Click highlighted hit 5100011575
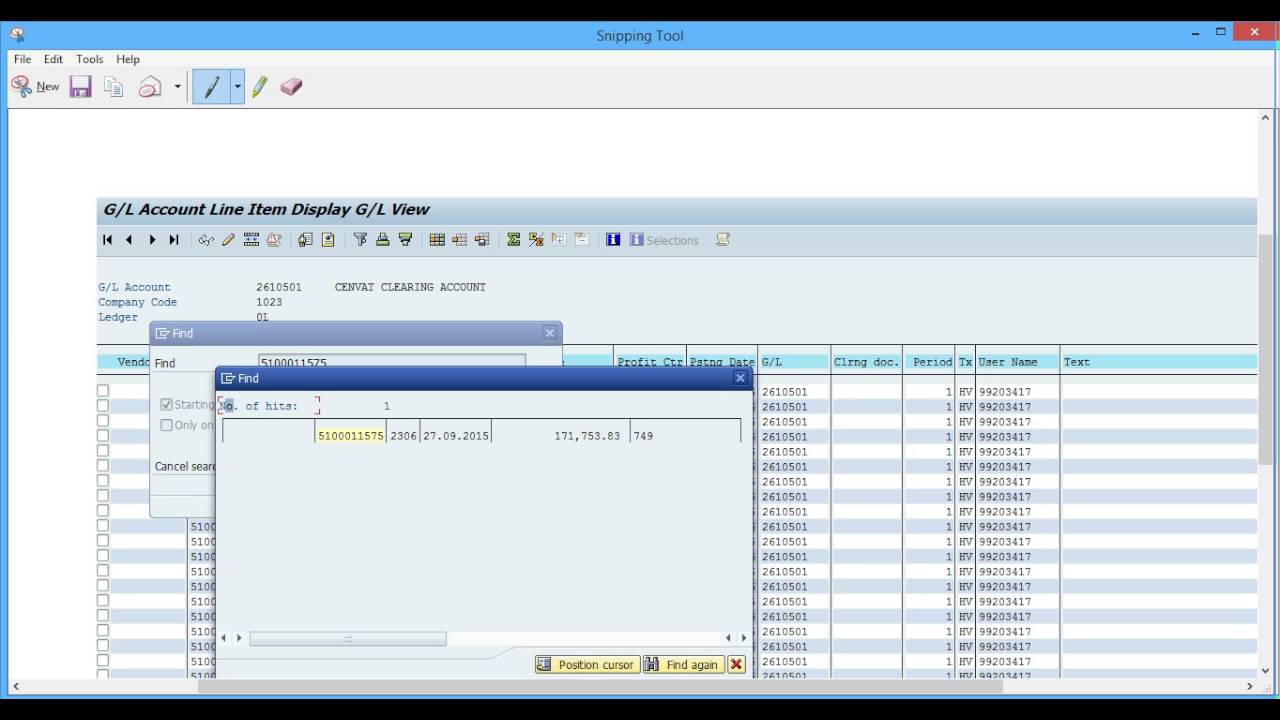The image size is (1280, 720). pyautogui.click(x=351, y=436)
